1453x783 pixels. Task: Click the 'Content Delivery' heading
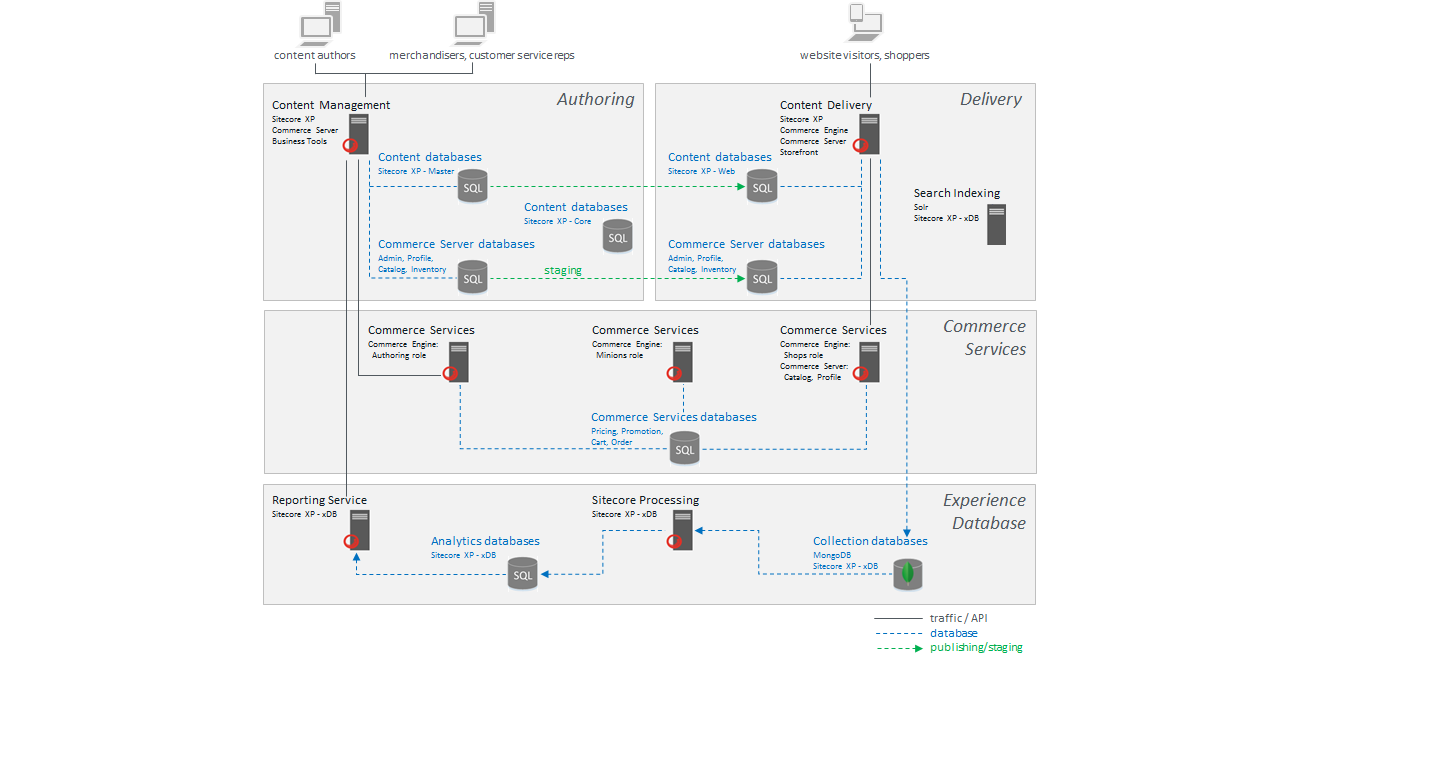point(826,105)
